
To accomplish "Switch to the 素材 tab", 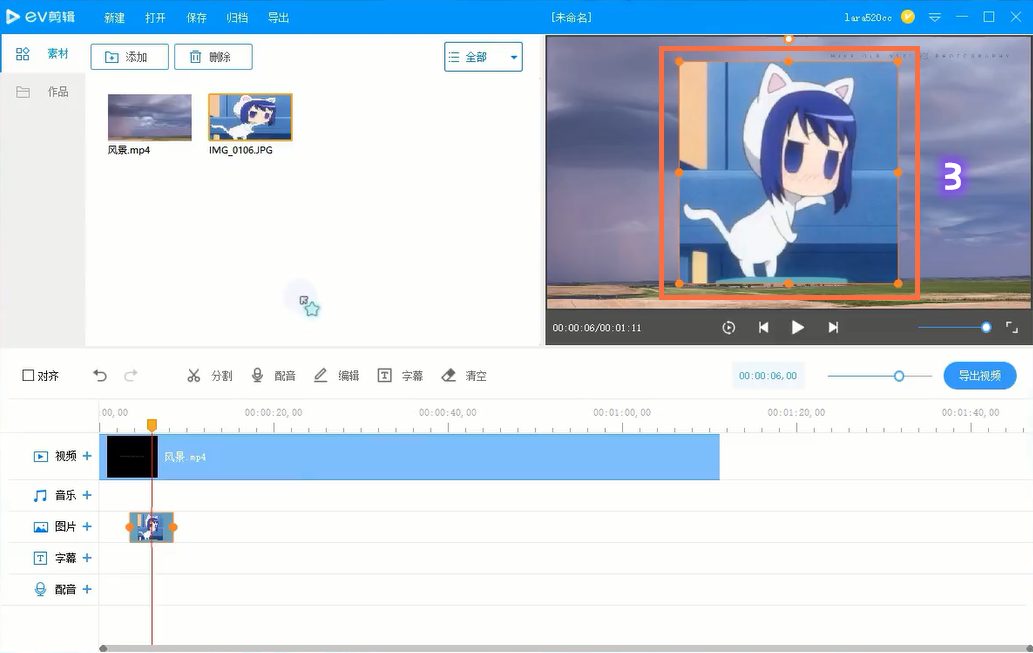I will point(42,54).
